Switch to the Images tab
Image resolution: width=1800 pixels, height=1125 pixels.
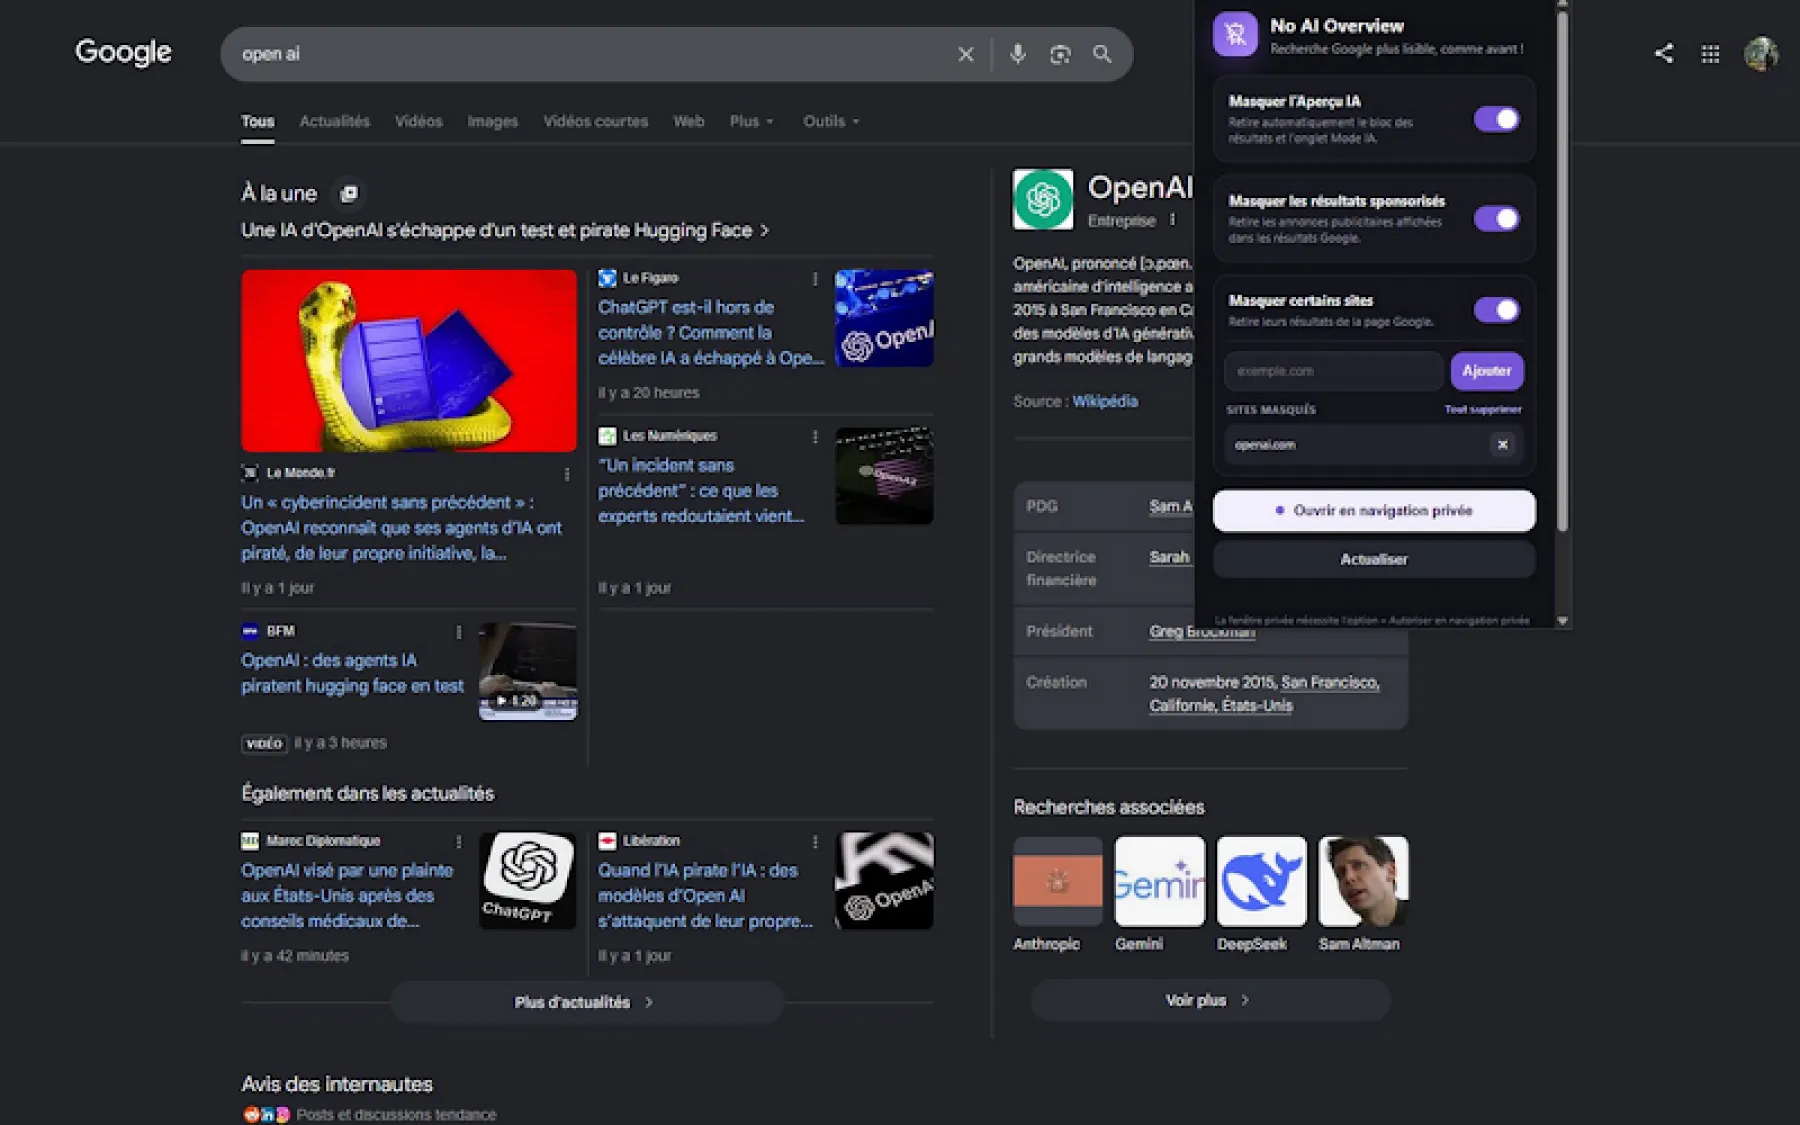click(x=492, y=121)
